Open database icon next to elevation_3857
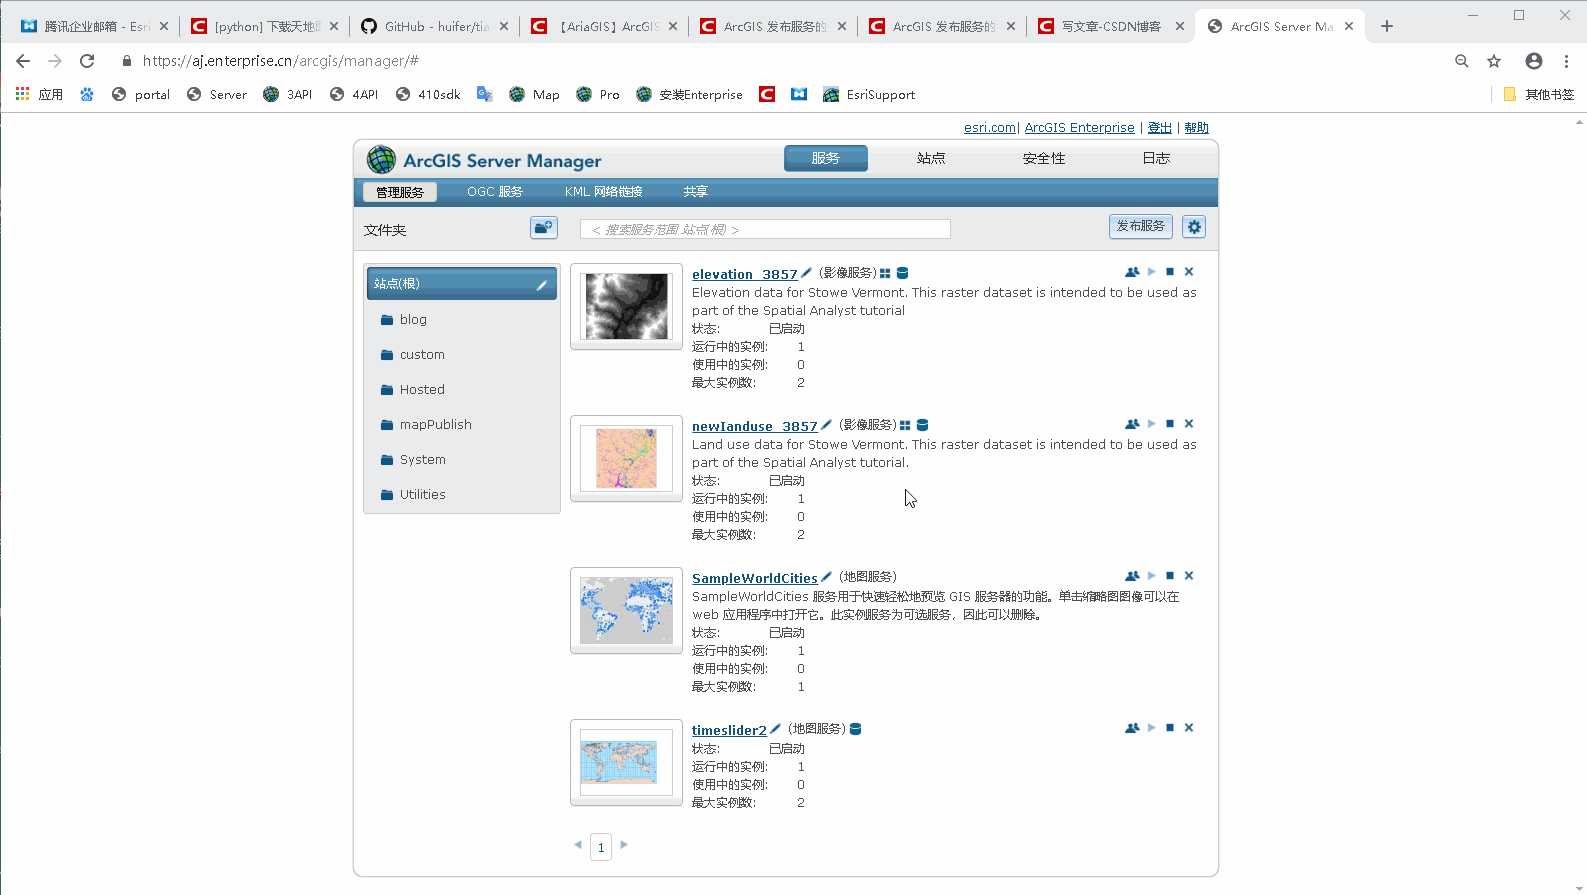Viewport: 1587px width, 895px height. 902,273
